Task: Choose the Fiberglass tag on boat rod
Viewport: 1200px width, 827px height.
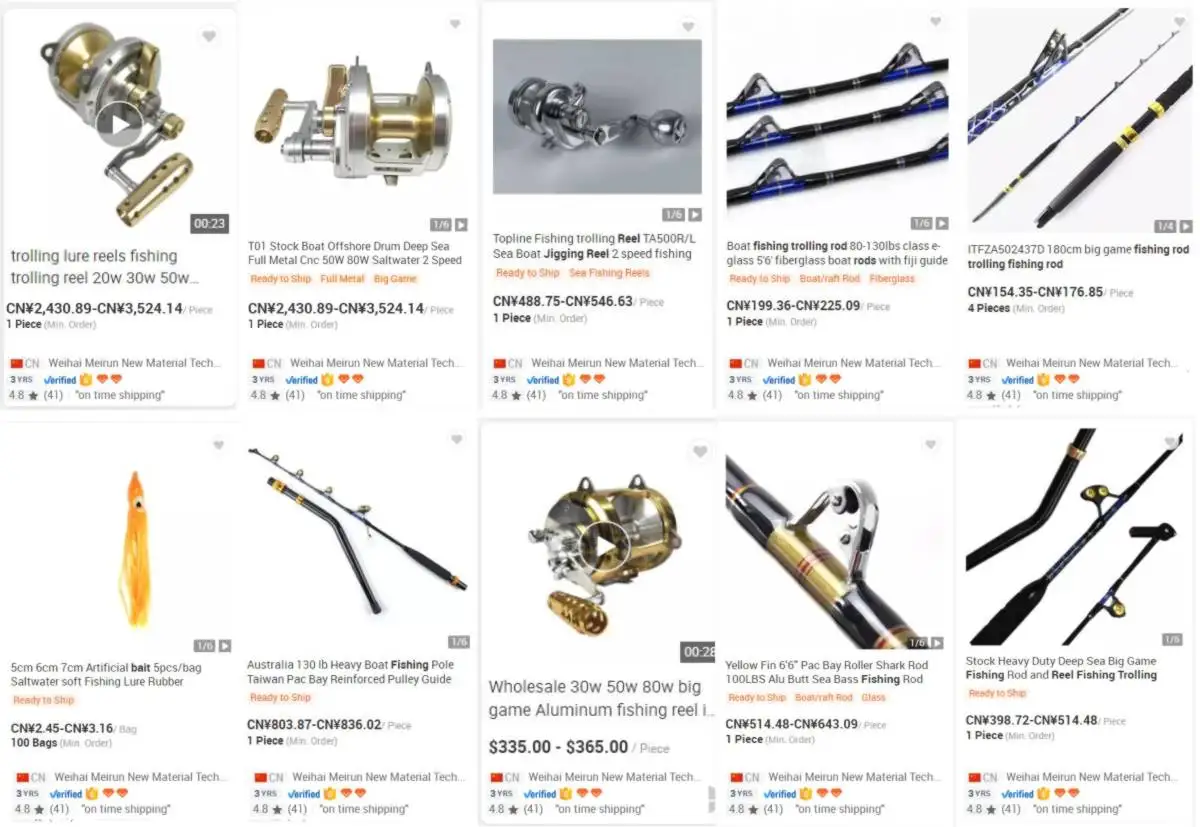Action: coord(892,279)
